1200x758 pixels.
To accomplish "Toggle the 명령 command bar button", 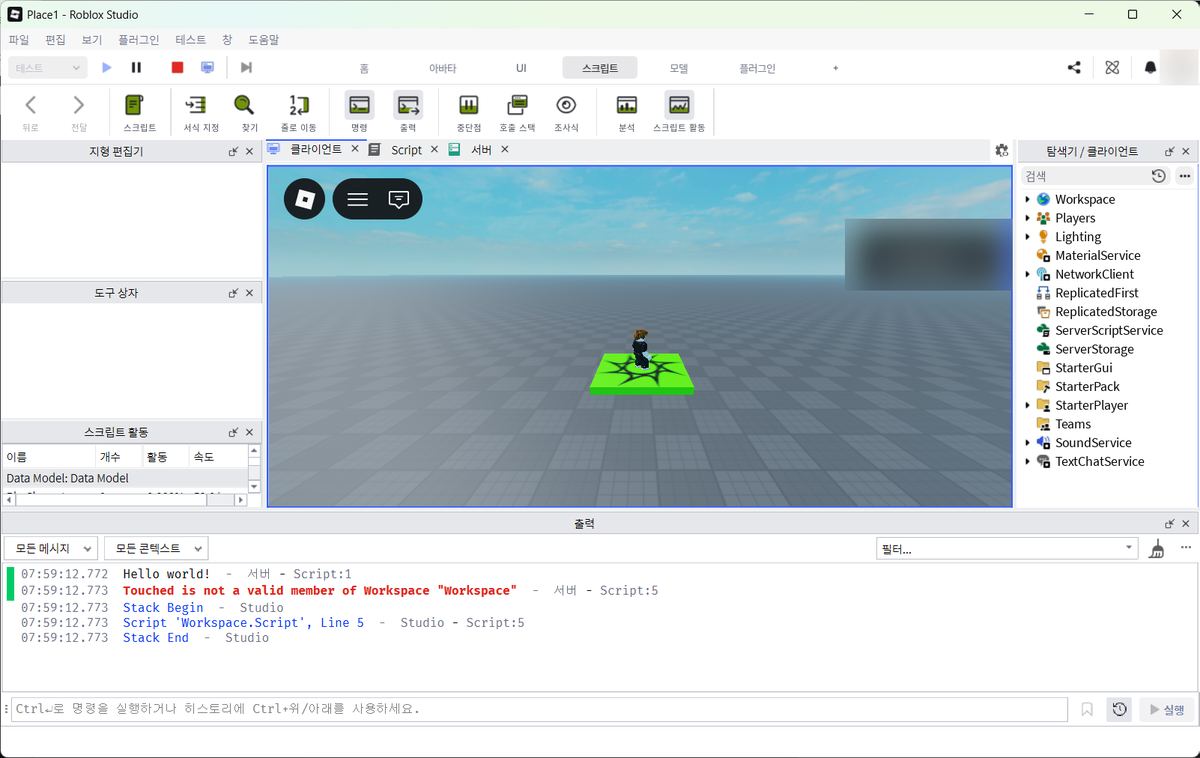I will [359, 112].
